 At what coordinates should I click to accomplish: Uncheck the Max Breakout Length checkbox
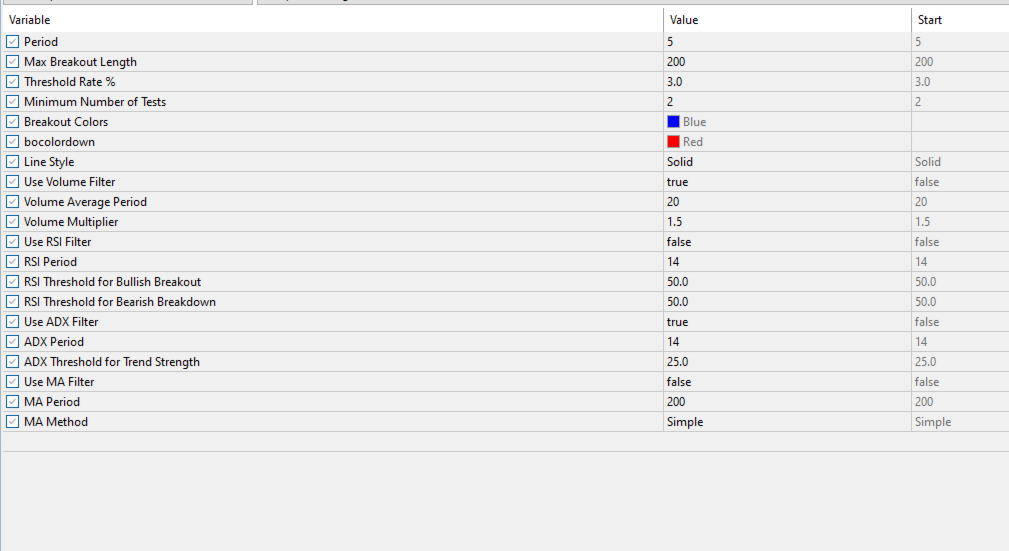pos(13,62)
